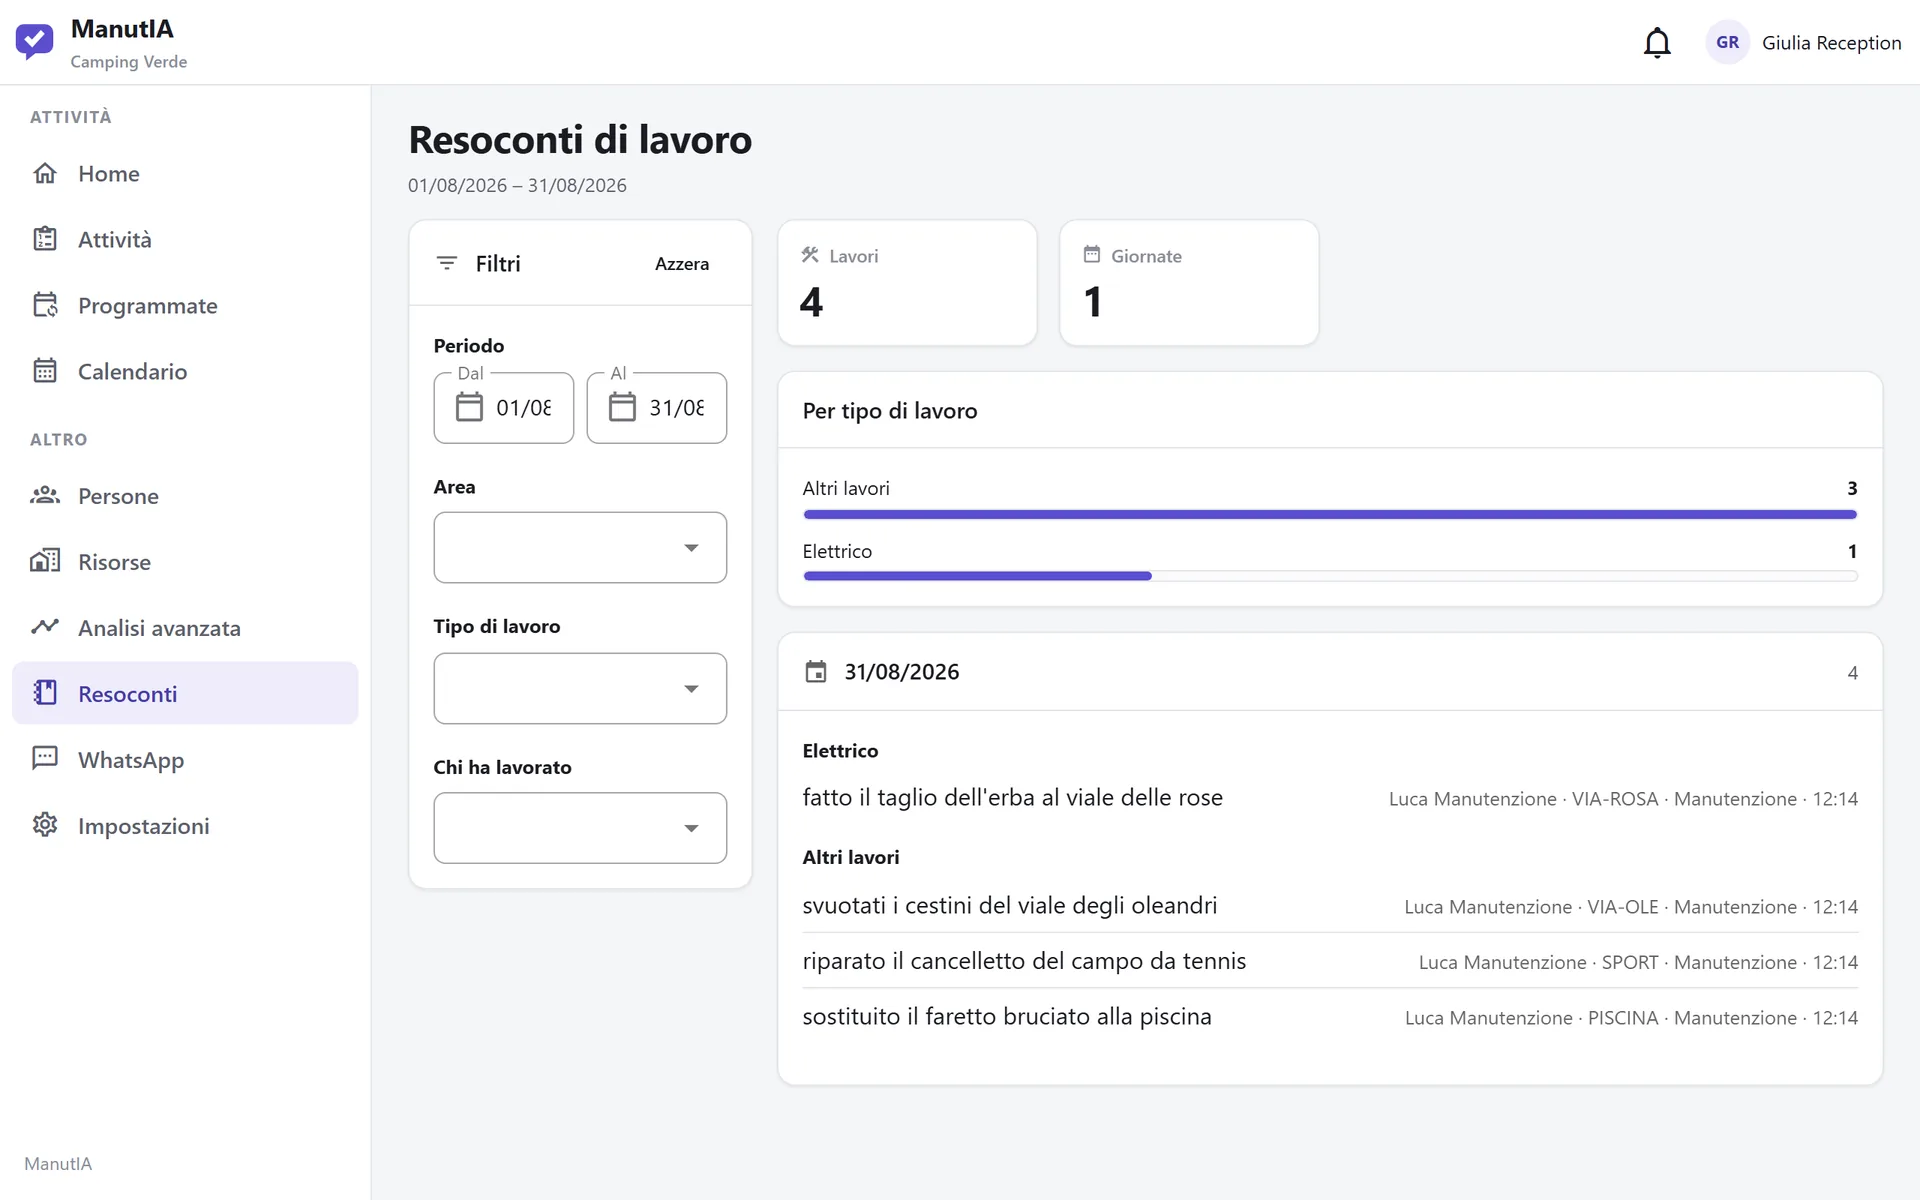Expand the Chi ha lavorato dropdown
Screen dimensions: 1920x1200
tap(580, 828)
